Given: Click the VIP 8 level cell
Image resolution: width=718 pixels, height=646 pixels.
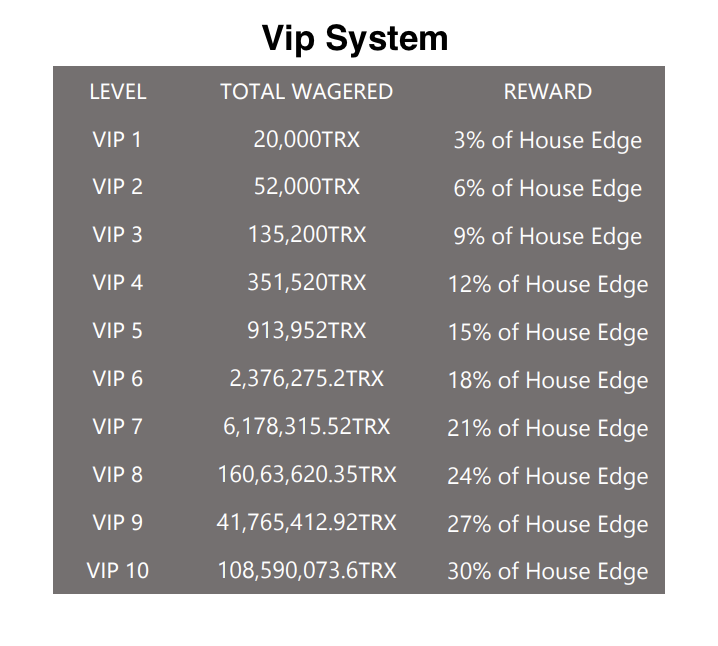Looking at the screenshot, I should pyautogui.click(x=118, y=475).
